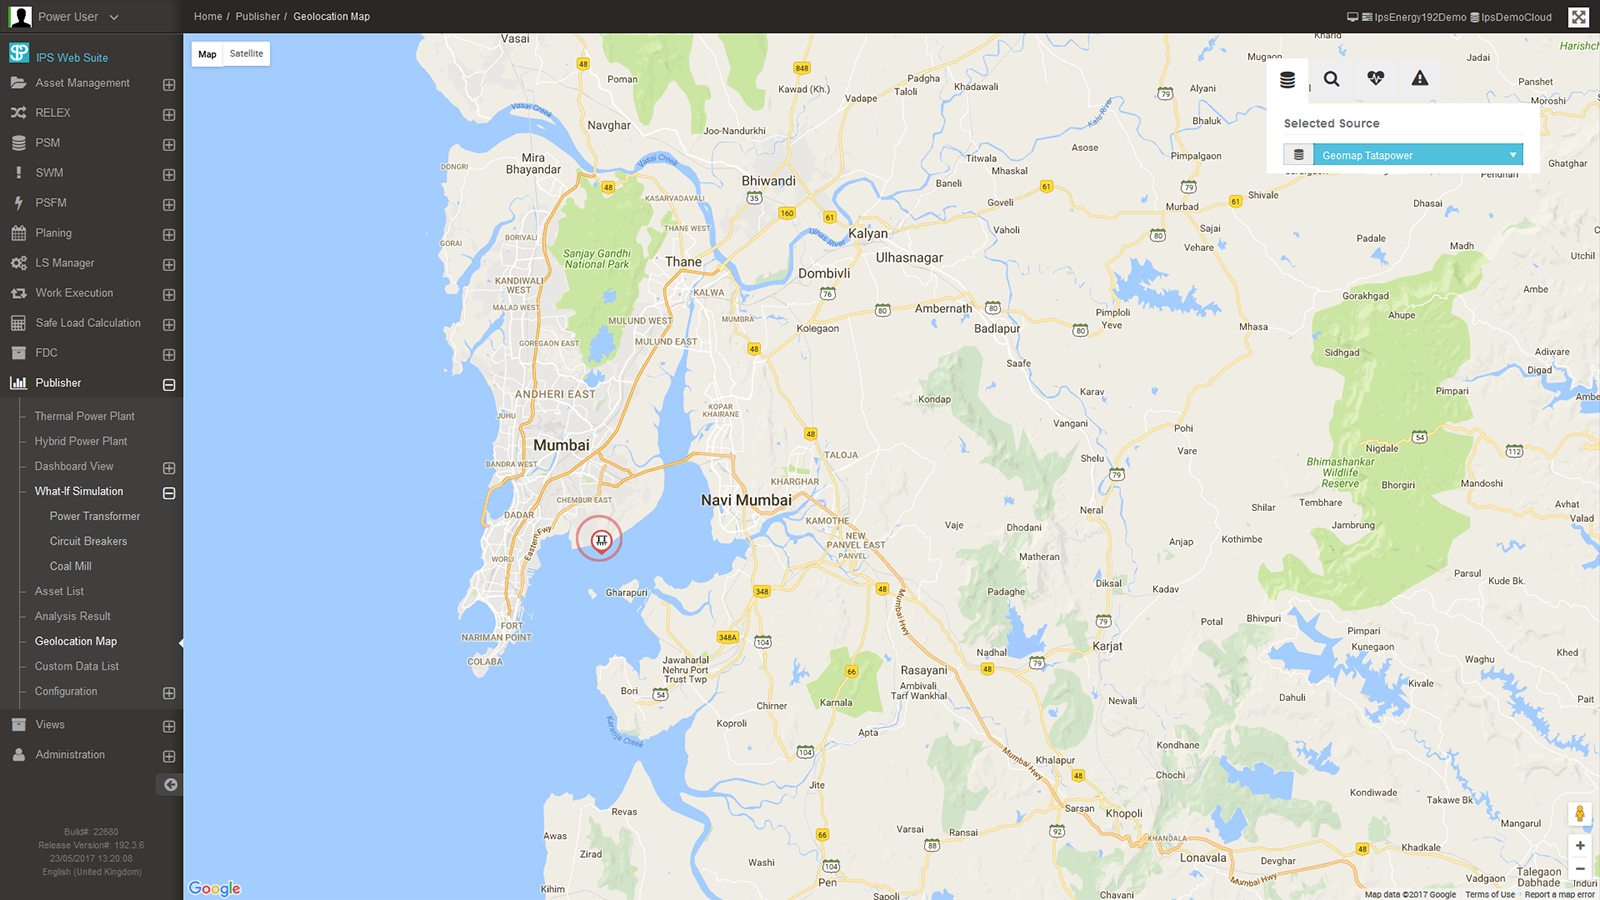This screenshot has width=1600, height=900.
Task: Open Thermal Power Plant page
Action: 85,416
